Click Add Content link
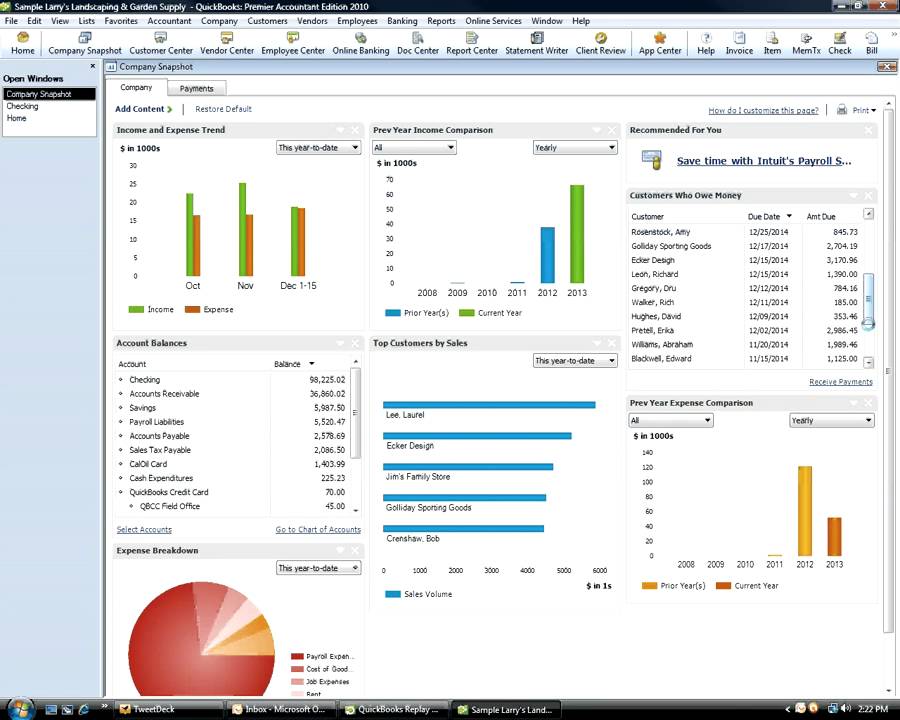900x720 pixels. [x=143, y=109]
